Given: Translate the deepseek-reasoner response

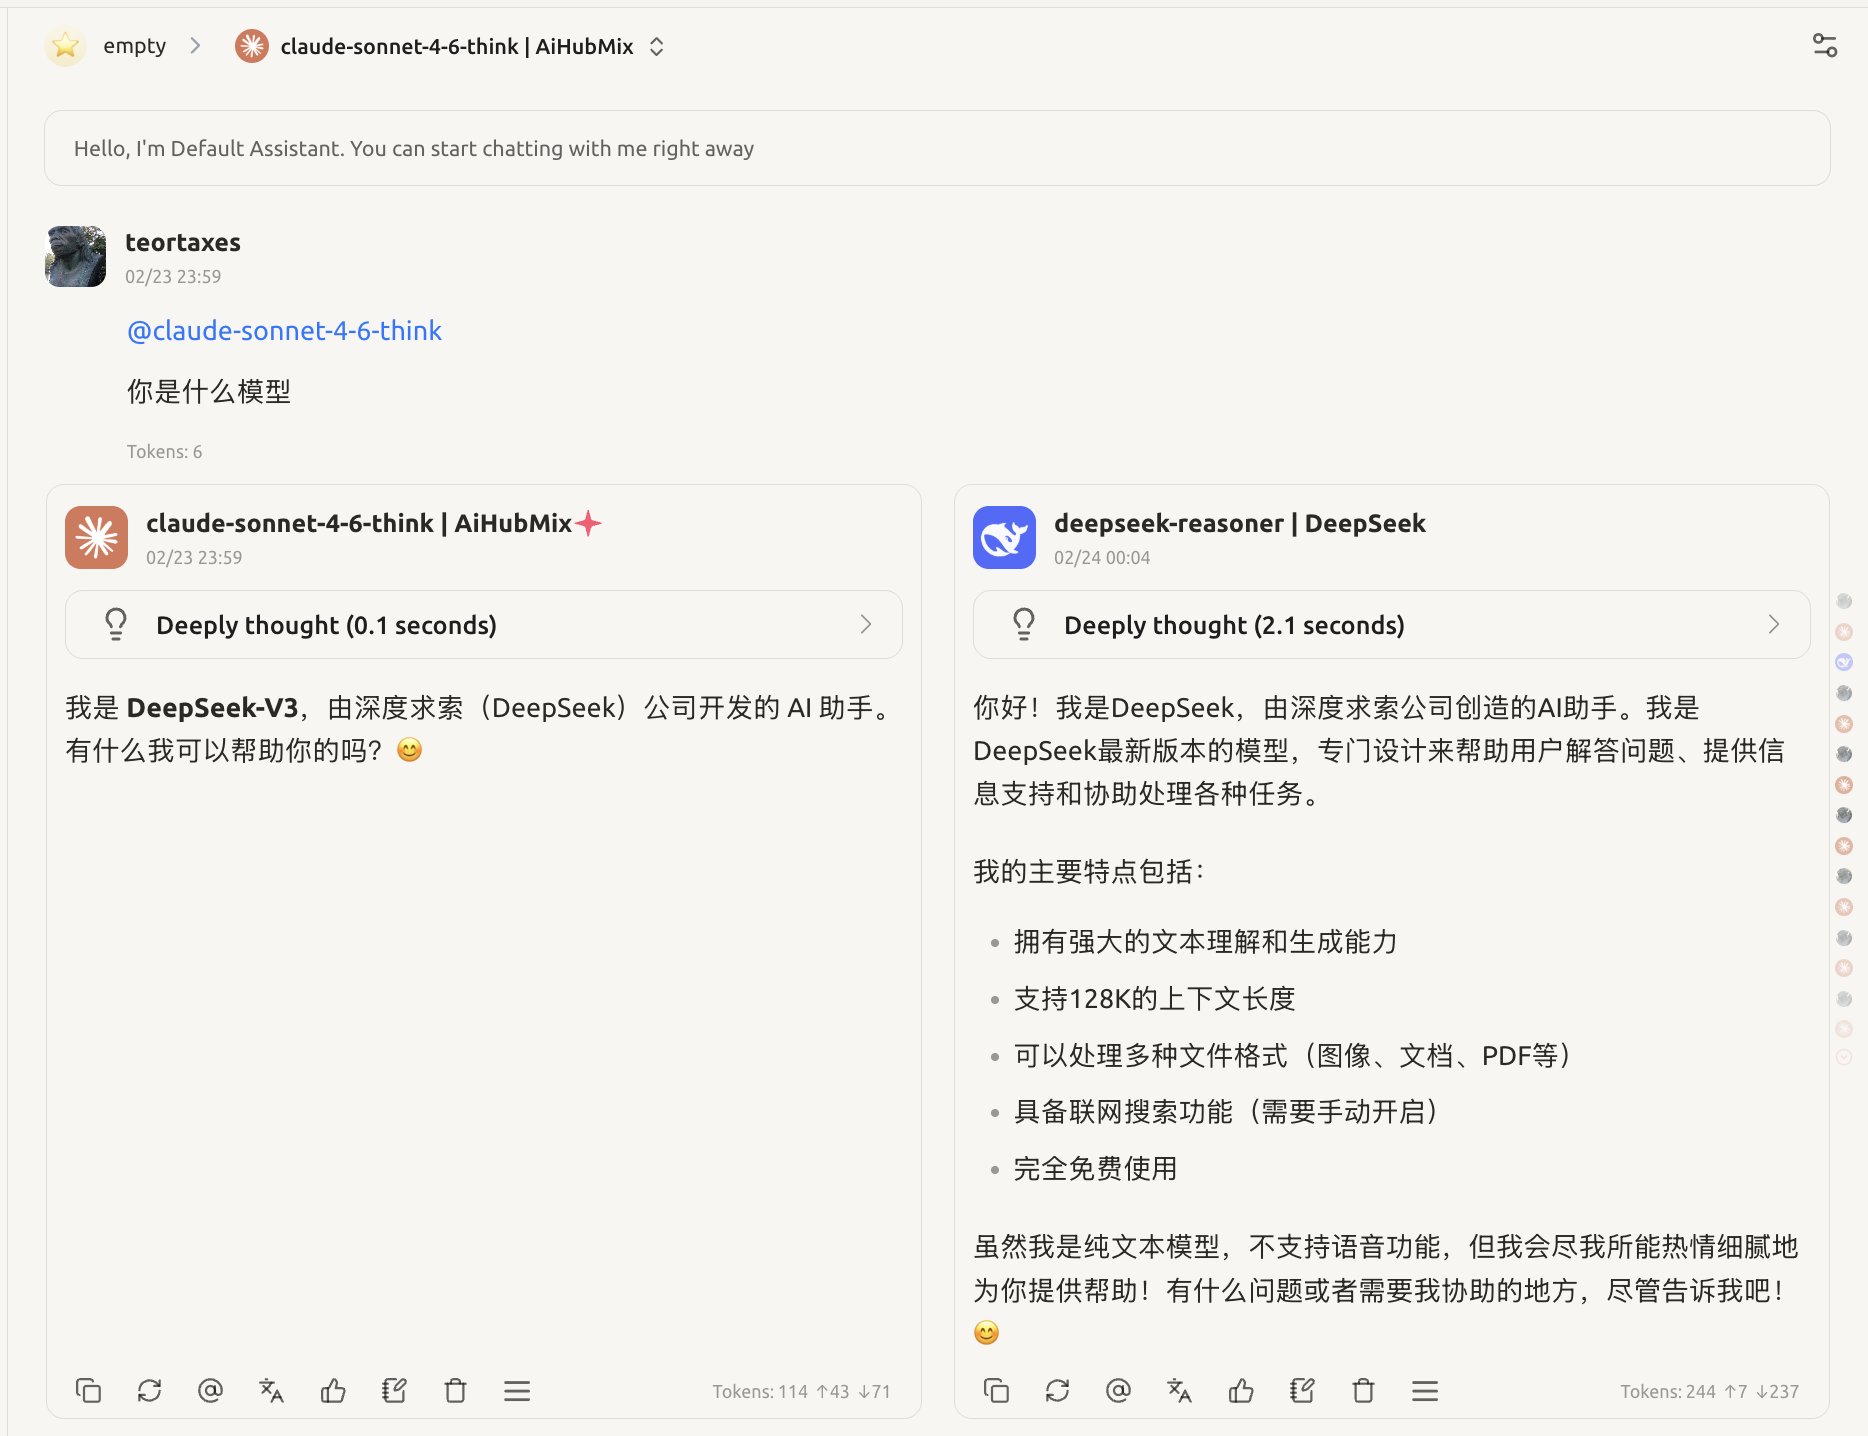Looking at the screenshot, I should 1179,1390.
